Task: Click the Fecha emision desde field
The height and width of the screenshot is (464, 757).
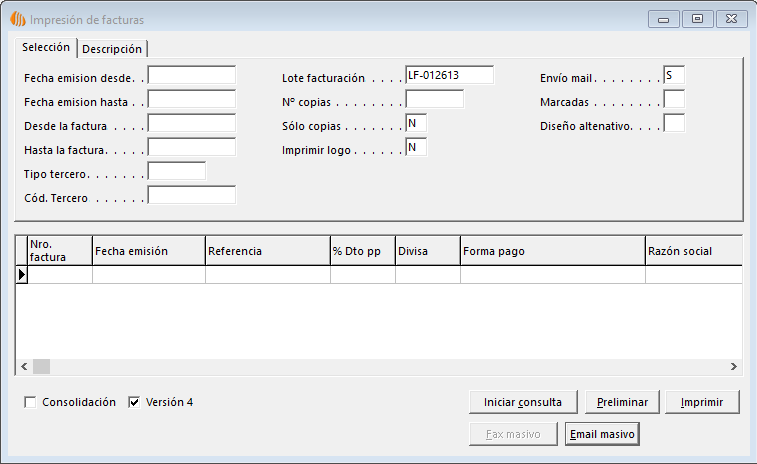Action: 191,75
